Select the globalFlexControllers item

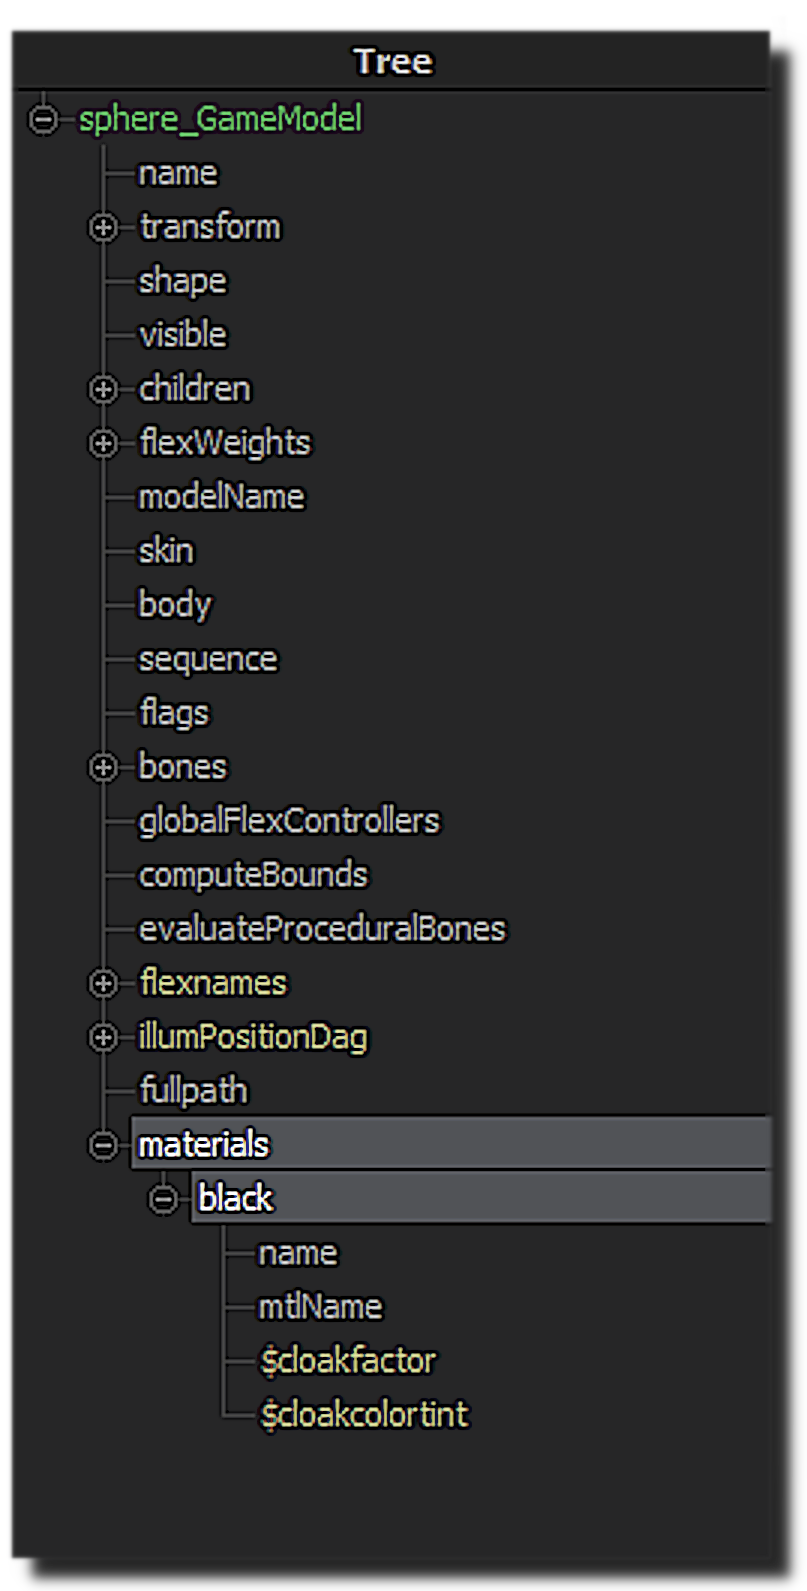289,821
